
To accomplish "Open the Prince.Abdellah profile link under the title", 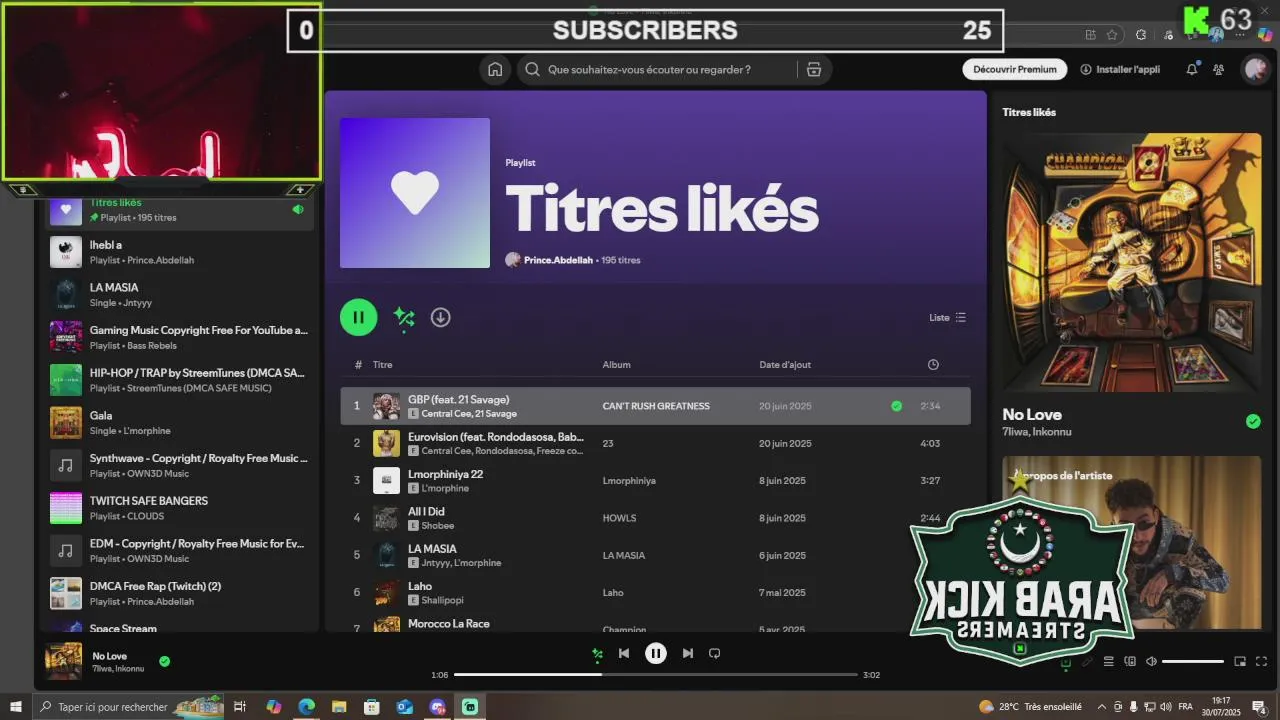I will pyautogui.click(x=558, y=260).
